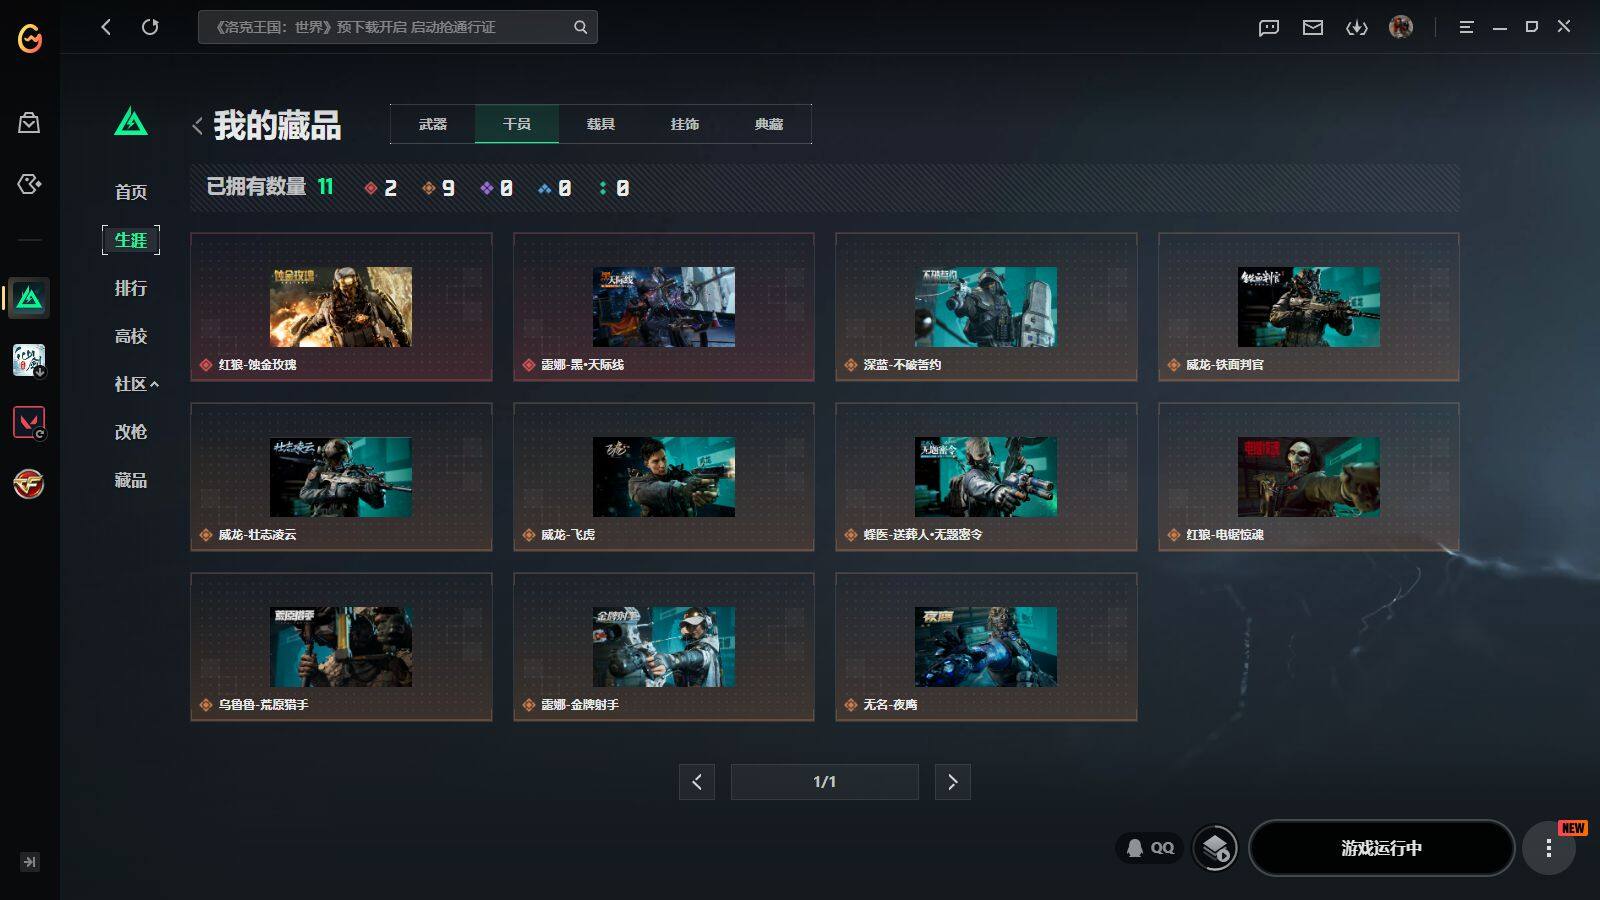Open the more options three-dot button

[1549, 849]
